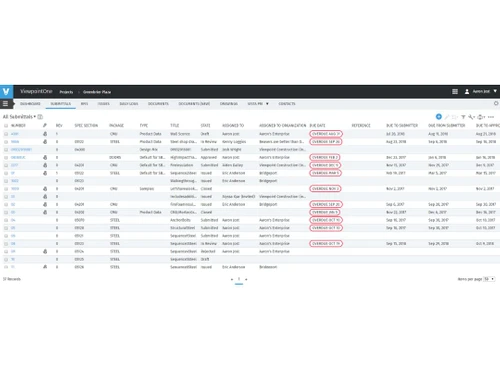The width and height of the screenshot is (500, 375).
Task: Expand the Vista PM tab dropdown
Action: [x=267, y=104]
